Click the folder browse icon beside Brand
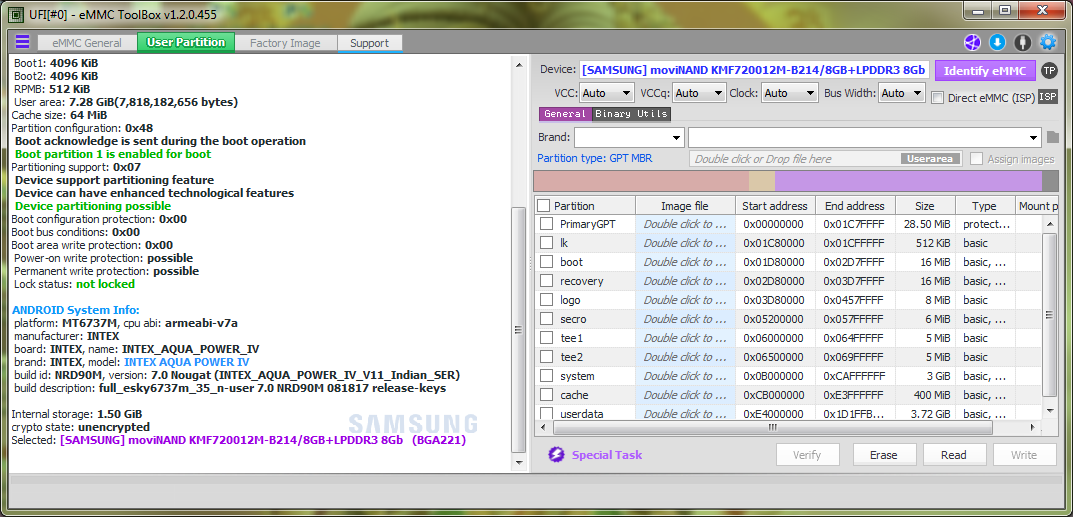This screenshot has height=517, width=1073. [1052, 137]
